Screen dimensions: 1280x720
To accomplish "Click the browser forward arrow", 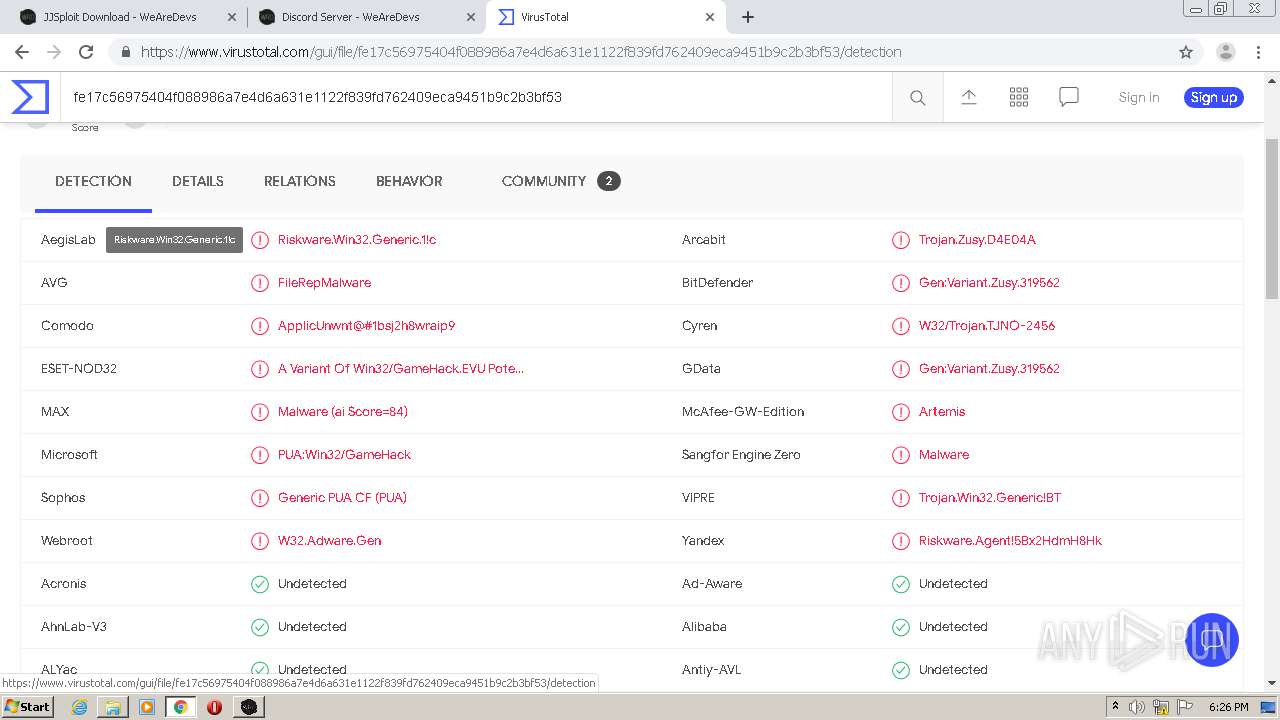I will point(54,52).
